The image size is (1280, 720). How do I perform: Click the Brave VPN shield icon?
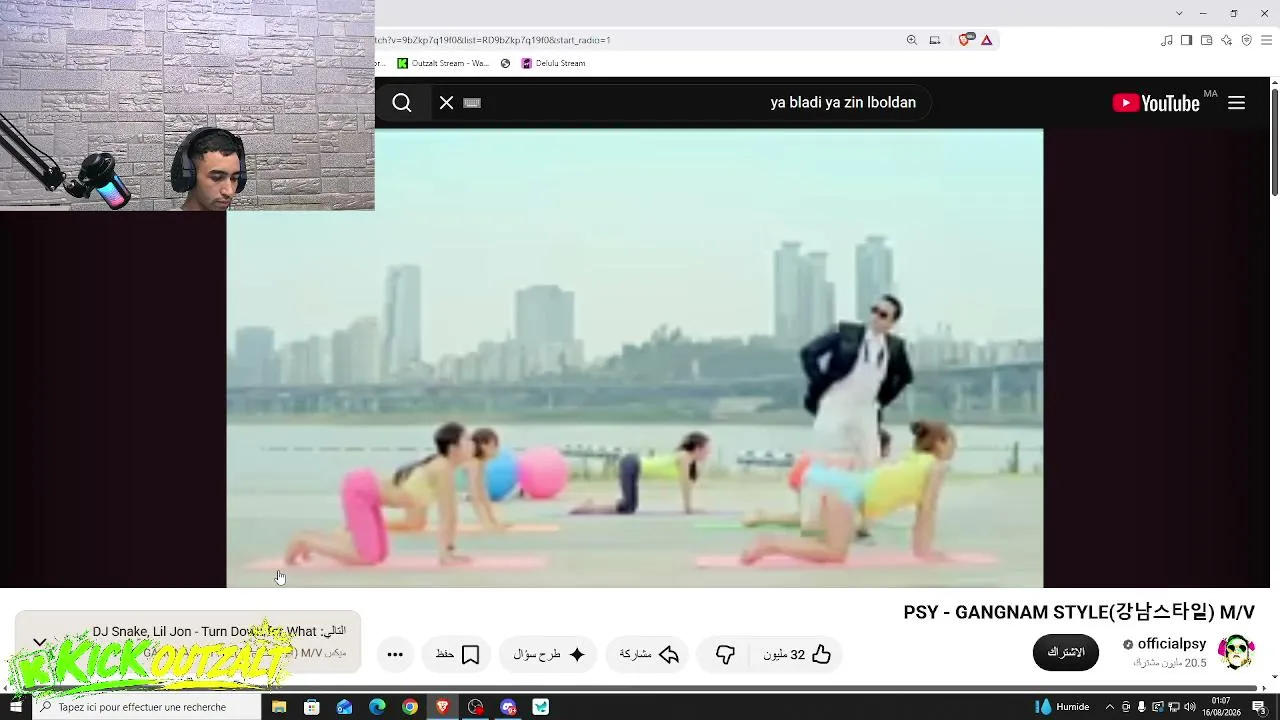pyautogui.click(x=1246, y=40)
